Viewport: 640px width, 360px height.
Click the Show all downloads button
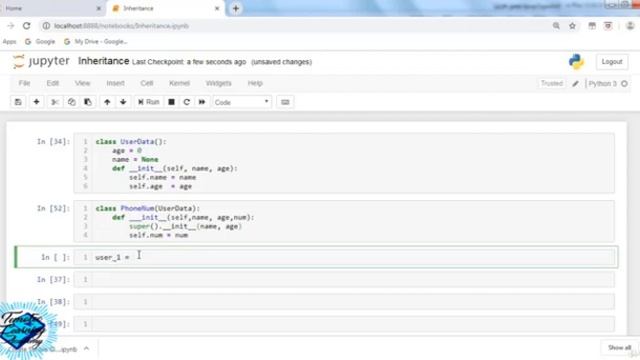[x=619, y=348]
